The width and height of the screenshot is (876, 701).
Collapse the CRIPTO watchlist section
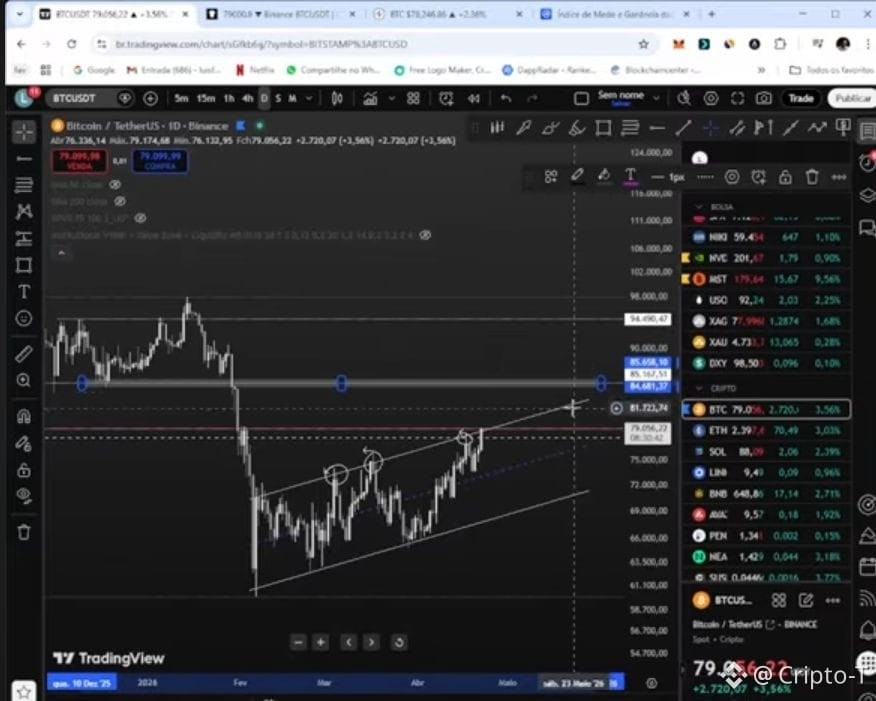[699, 388]
